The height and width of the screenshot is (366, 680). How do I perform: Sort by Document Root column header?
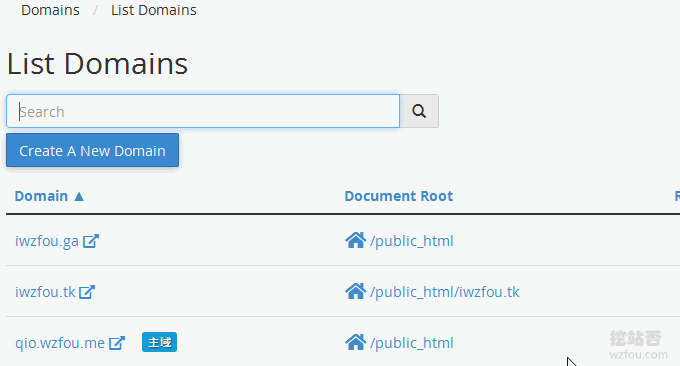click(x=399, y=196)
